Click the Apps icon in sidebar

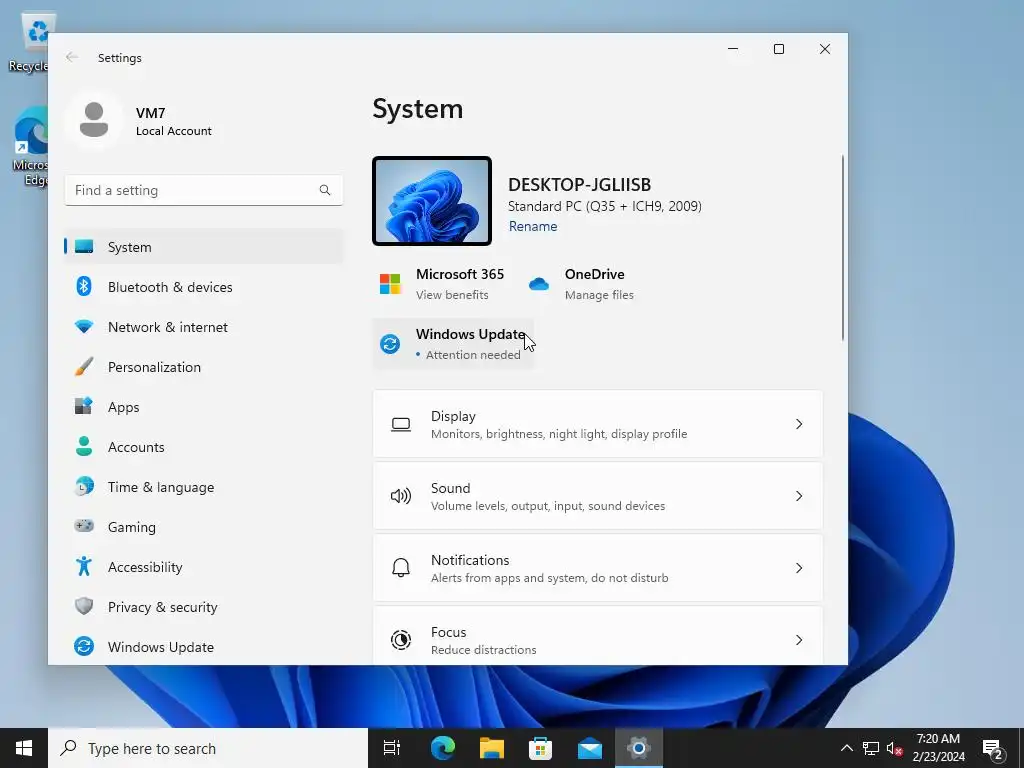pos(84,407)
